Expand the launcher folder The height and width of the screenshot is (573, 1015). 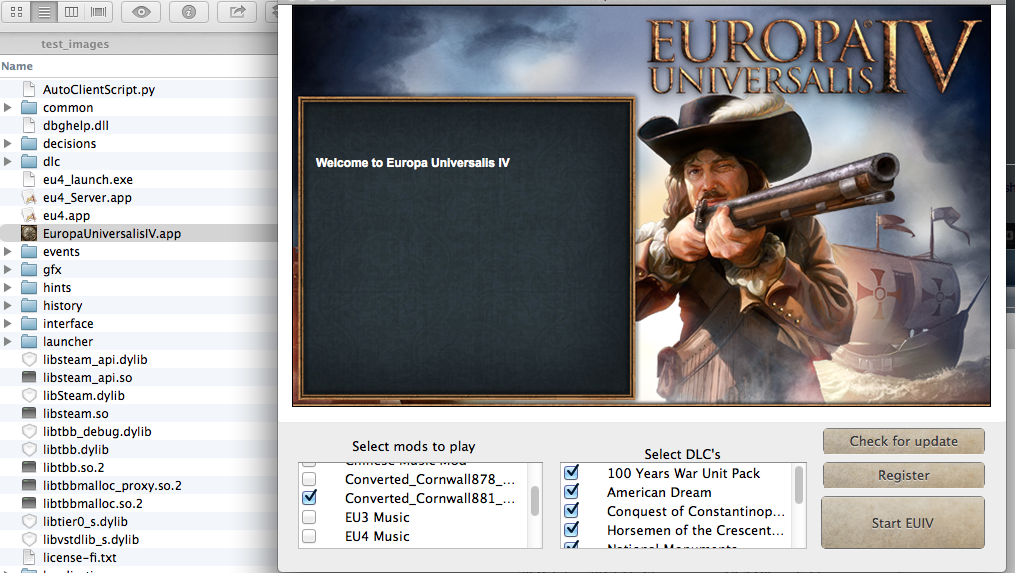(9, 341)
